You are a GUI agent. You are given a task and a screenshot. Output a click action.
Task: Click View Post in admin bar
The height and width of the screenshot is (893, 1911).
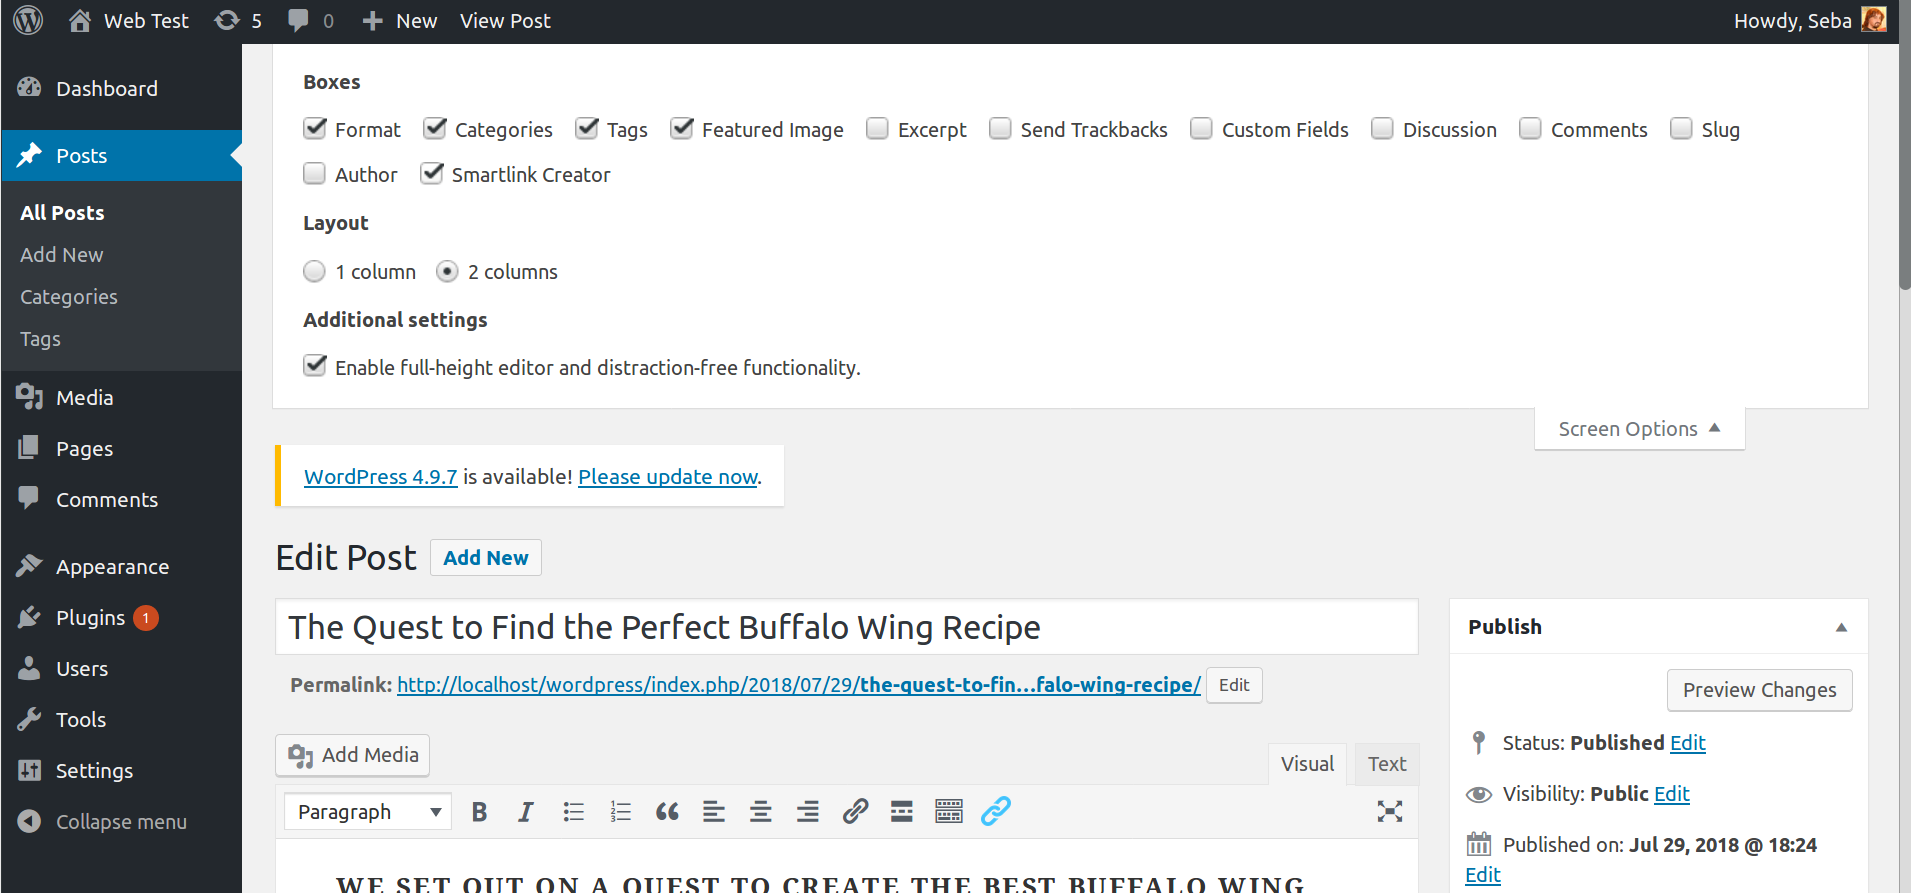(505, 20)
